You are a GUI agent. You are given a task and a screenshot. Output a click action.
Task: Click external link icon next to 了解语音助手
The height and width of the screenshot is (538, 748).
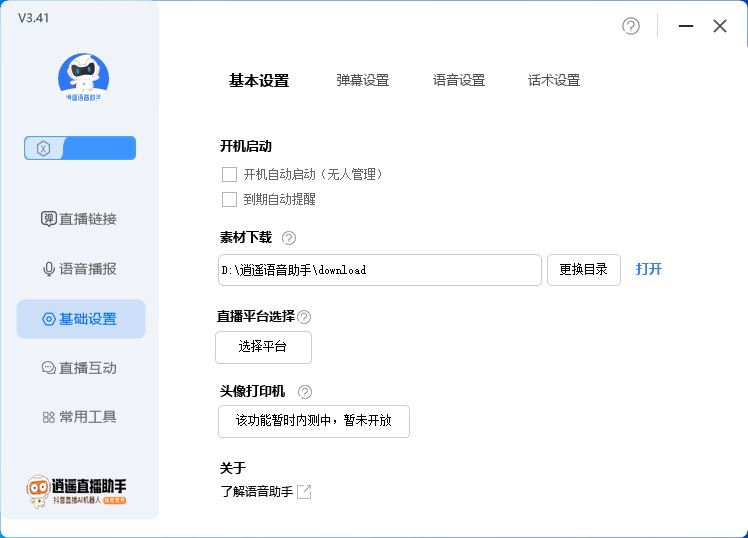(x=304, y=492)
